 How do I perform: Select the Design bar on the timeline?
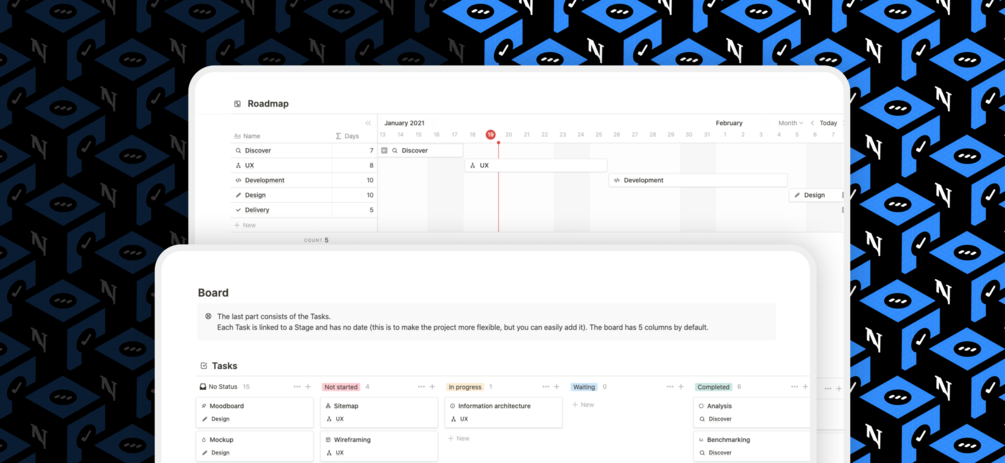click(816, 195)
